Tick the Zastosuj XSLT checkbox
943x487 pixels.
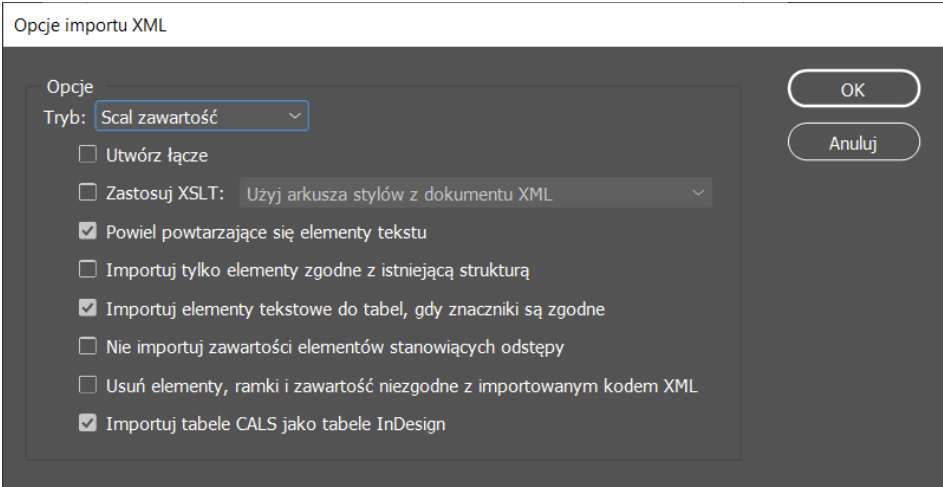[x=88, y=194]
